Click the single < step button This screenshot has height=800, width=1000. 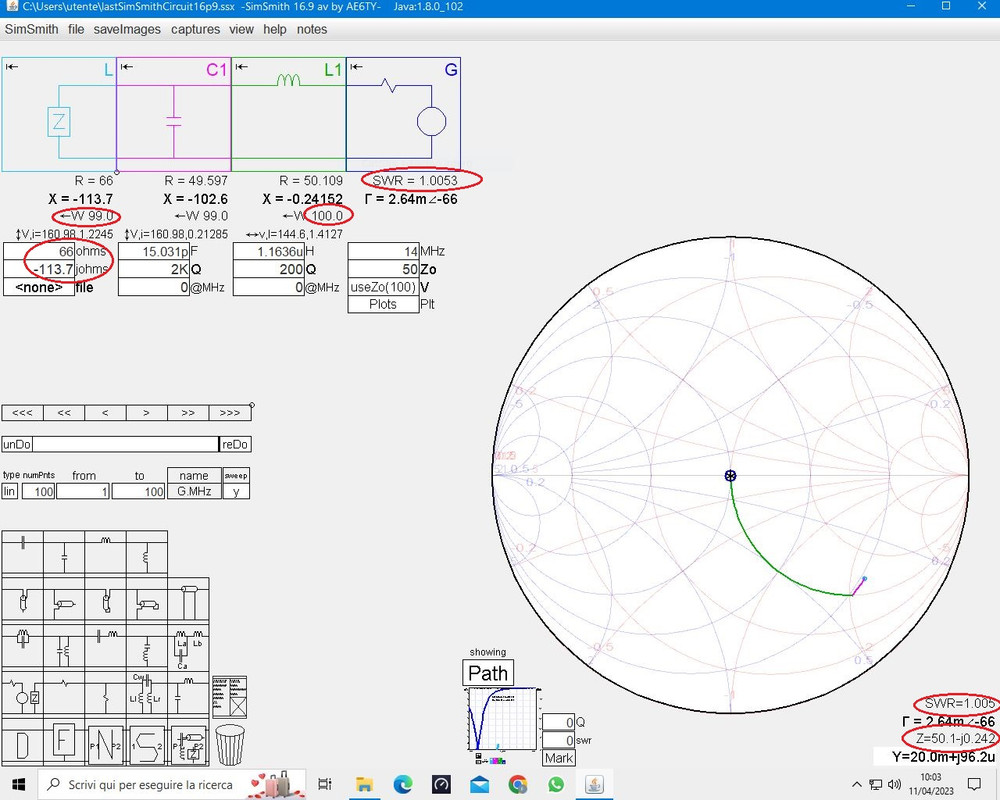(x=105, y=413)
